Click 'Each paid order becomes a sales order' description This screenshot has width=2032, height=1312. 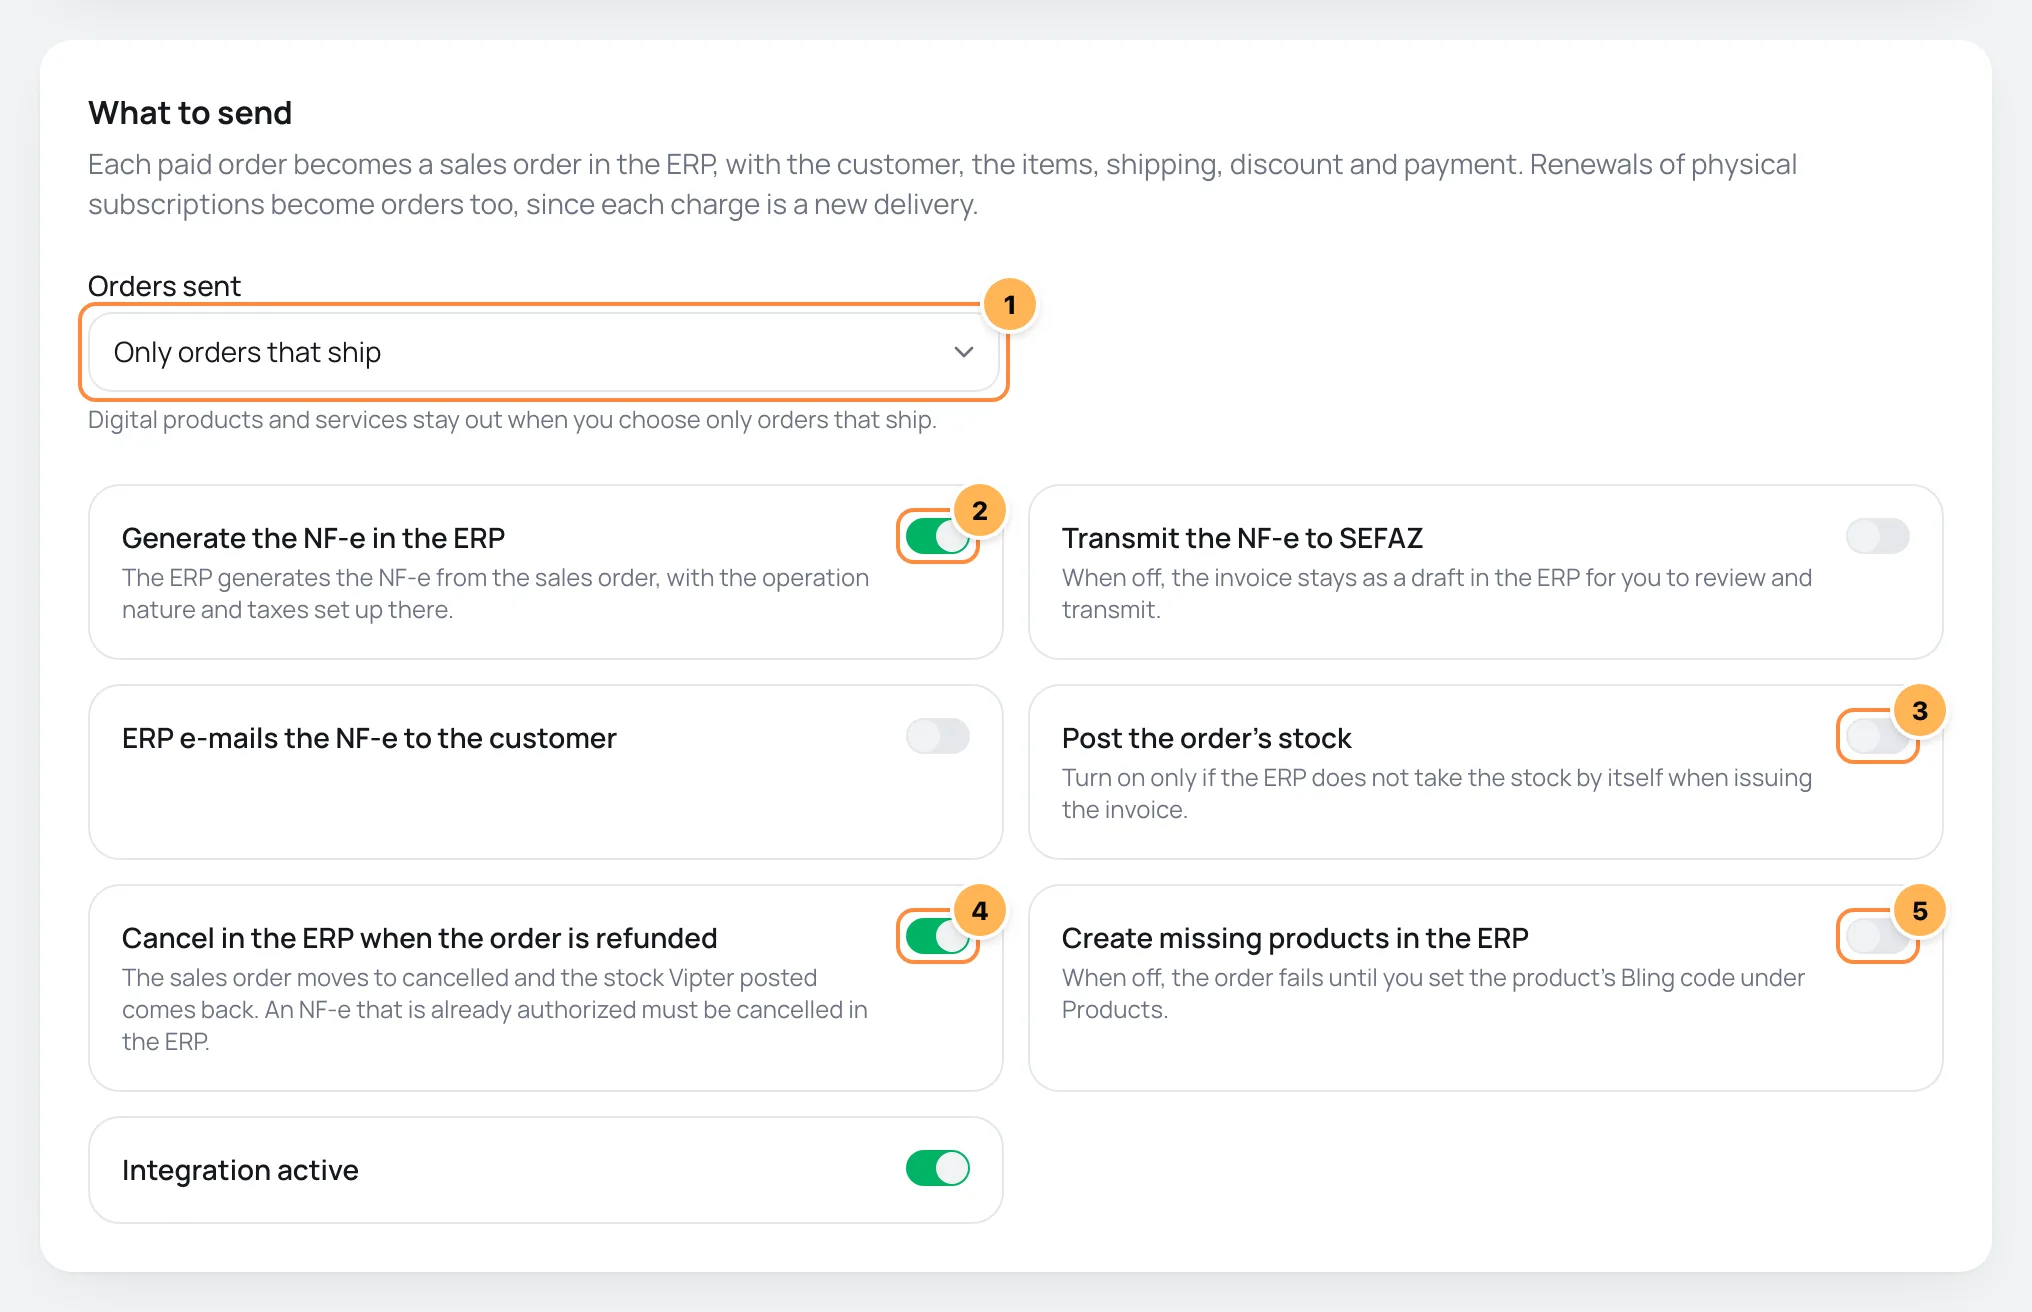coord(942,184)
